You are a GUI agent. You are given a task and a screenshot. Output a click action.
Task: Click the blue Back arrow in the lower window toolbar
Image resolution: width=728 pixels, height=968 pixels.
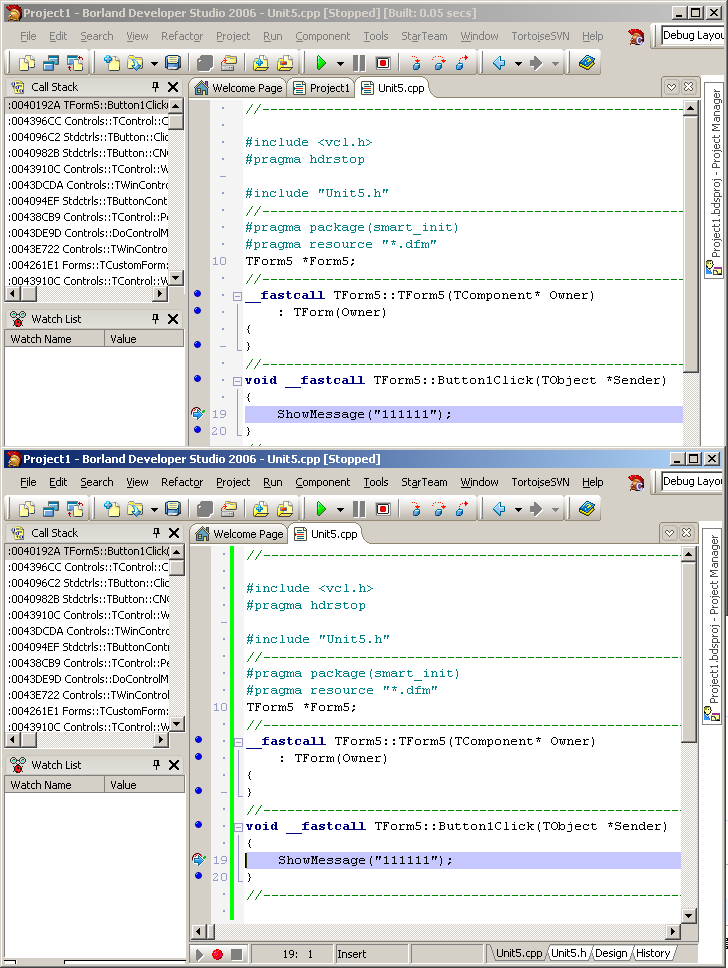tap(499, 509)
